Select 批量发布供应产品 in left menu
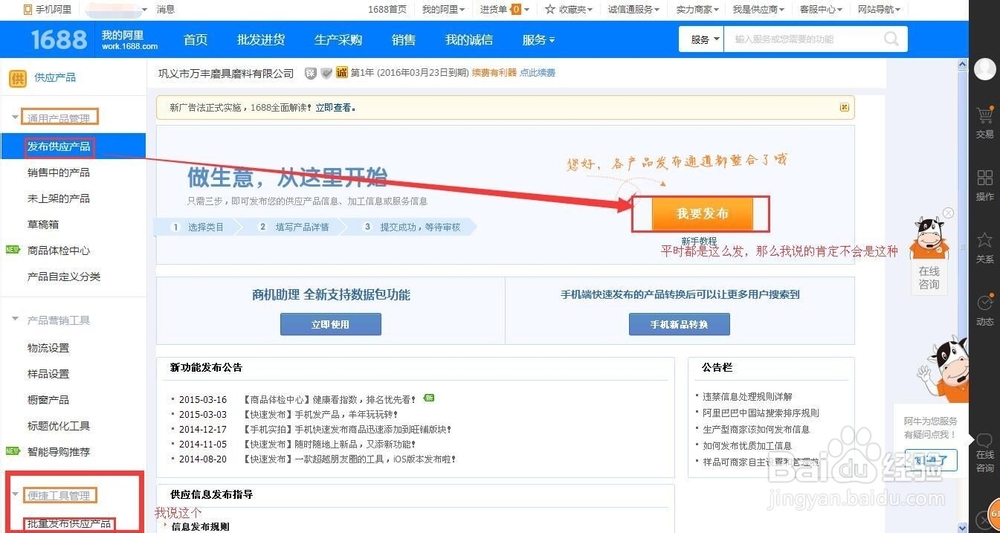The height and width of the screenshot is (533, 1000). tap(69, 524)
